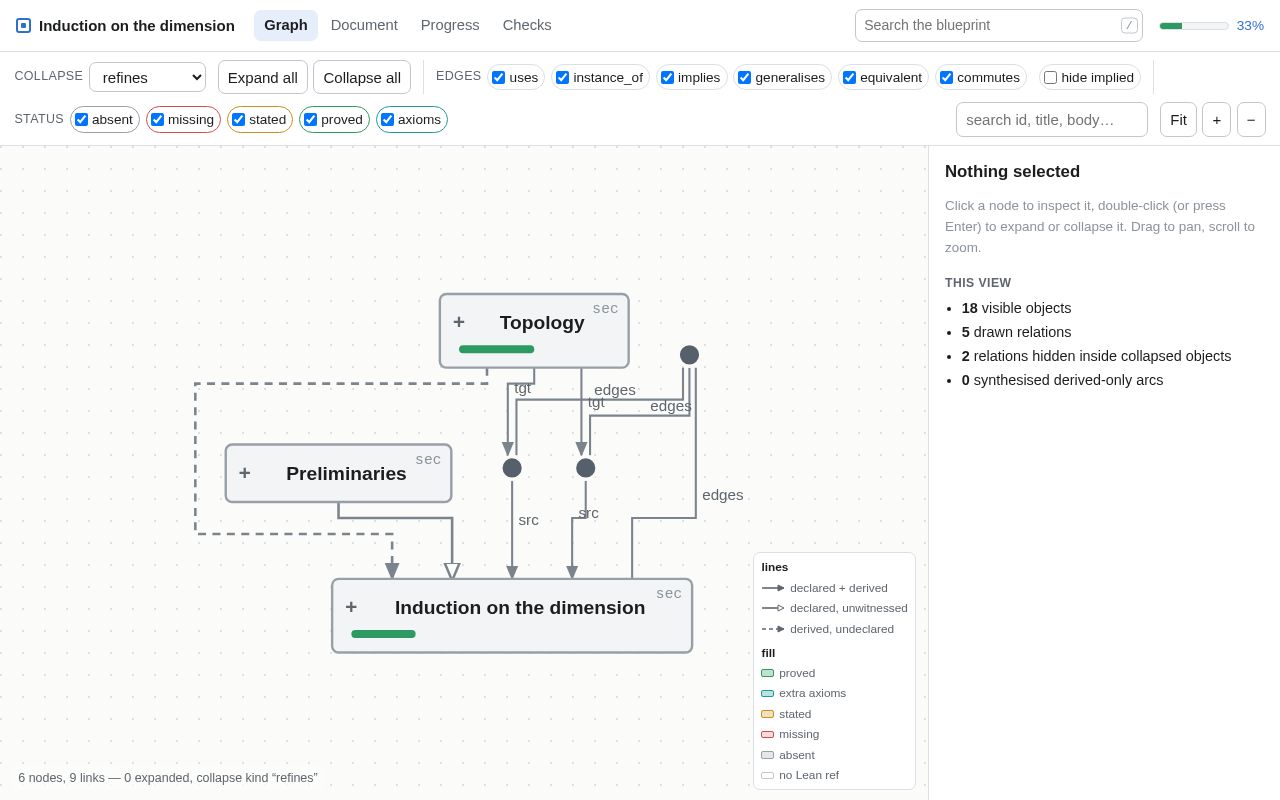Open the Document tab
Image resolution: width=1280 pixels, height=800 pixels.
[x=364, y=25]
